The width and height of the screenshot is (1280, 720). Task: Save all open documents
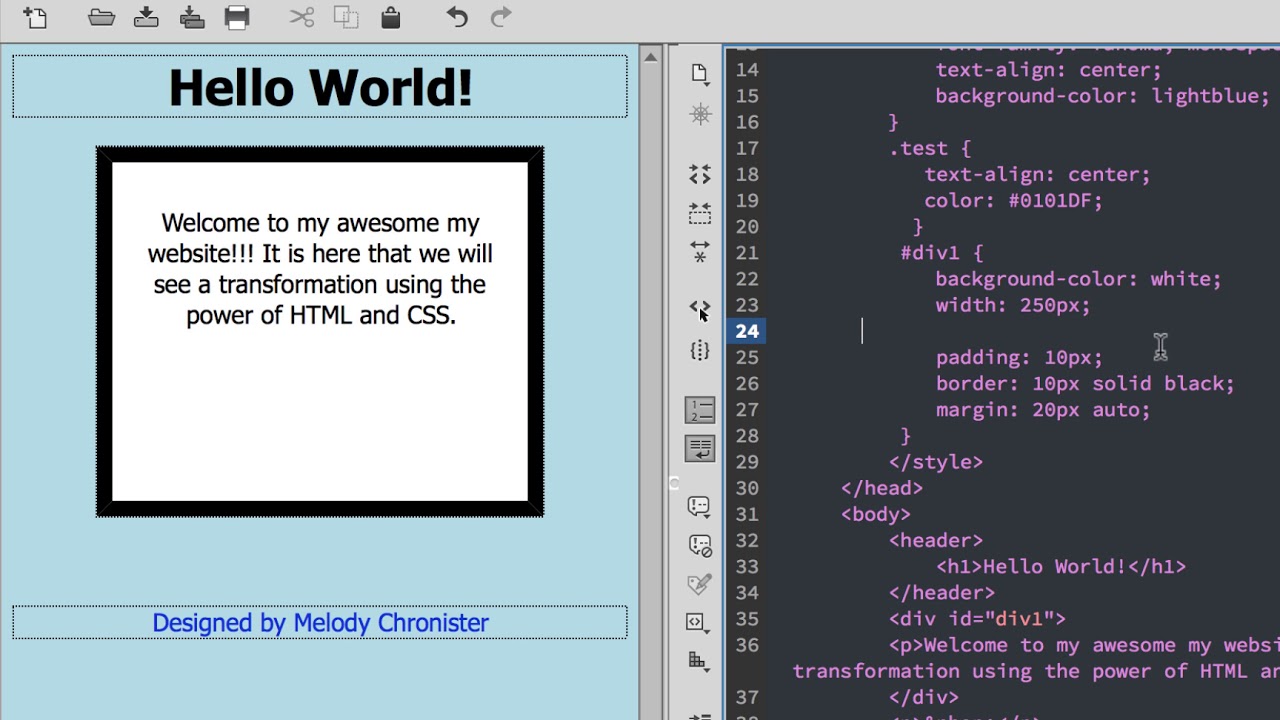tap(192, 17)
